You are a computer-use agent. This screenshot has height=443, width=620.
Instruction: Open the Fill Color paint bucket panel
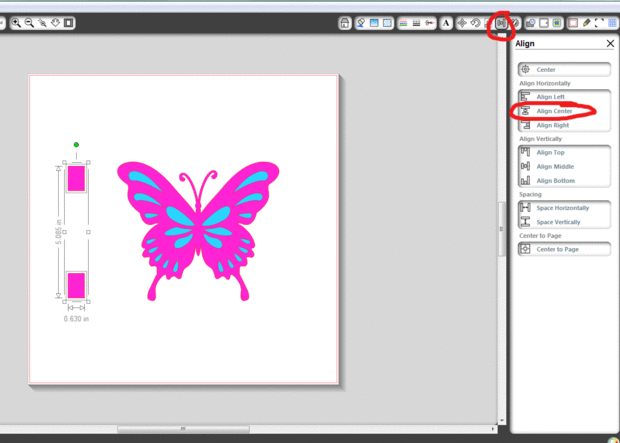(x=361, y=23)
